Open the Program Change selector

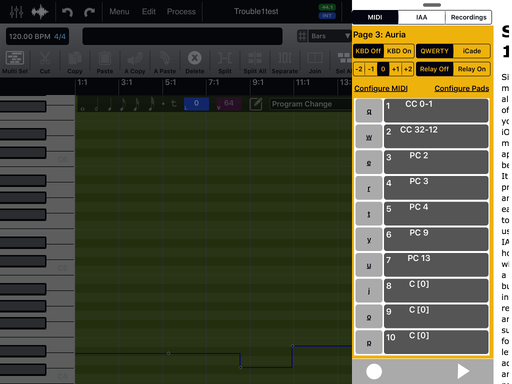click(310, 104)
